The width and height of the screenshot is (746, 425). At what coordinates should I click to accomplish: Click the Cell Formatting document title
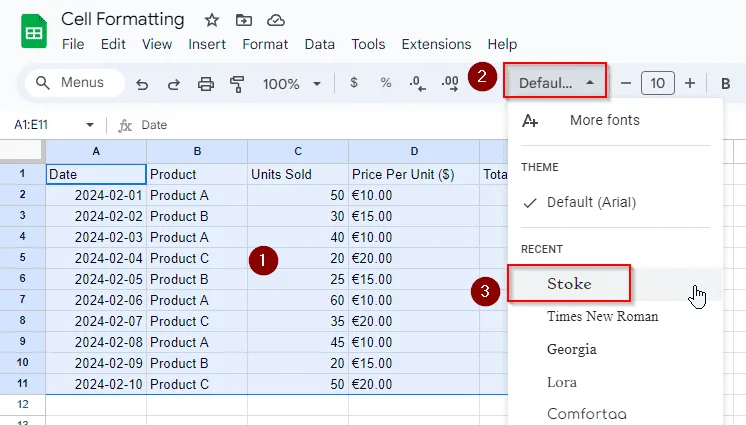pyautogui.click(x=122, y=20)
